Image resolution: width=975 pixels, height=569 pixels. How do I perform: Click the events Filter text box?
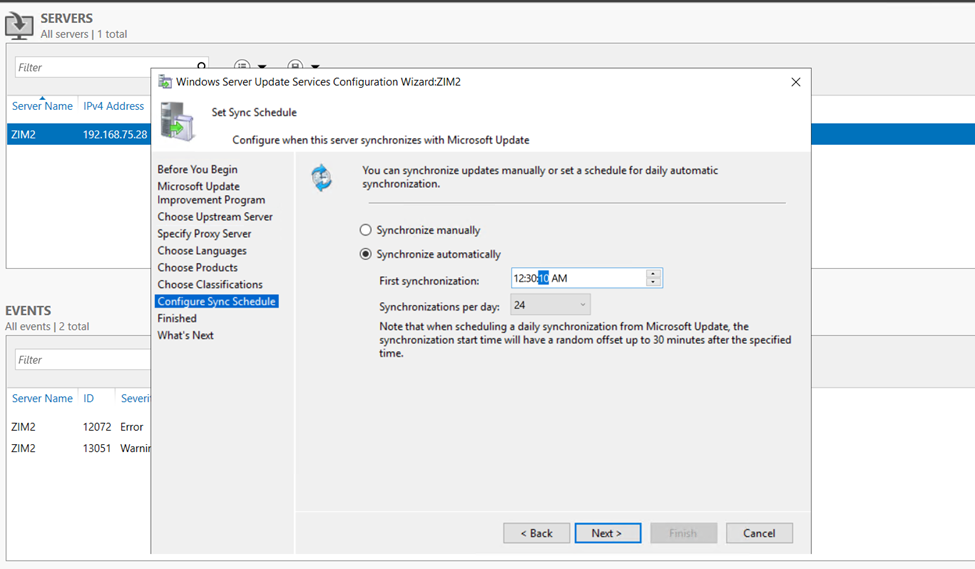pyautogui.click(x=80, y=360)
